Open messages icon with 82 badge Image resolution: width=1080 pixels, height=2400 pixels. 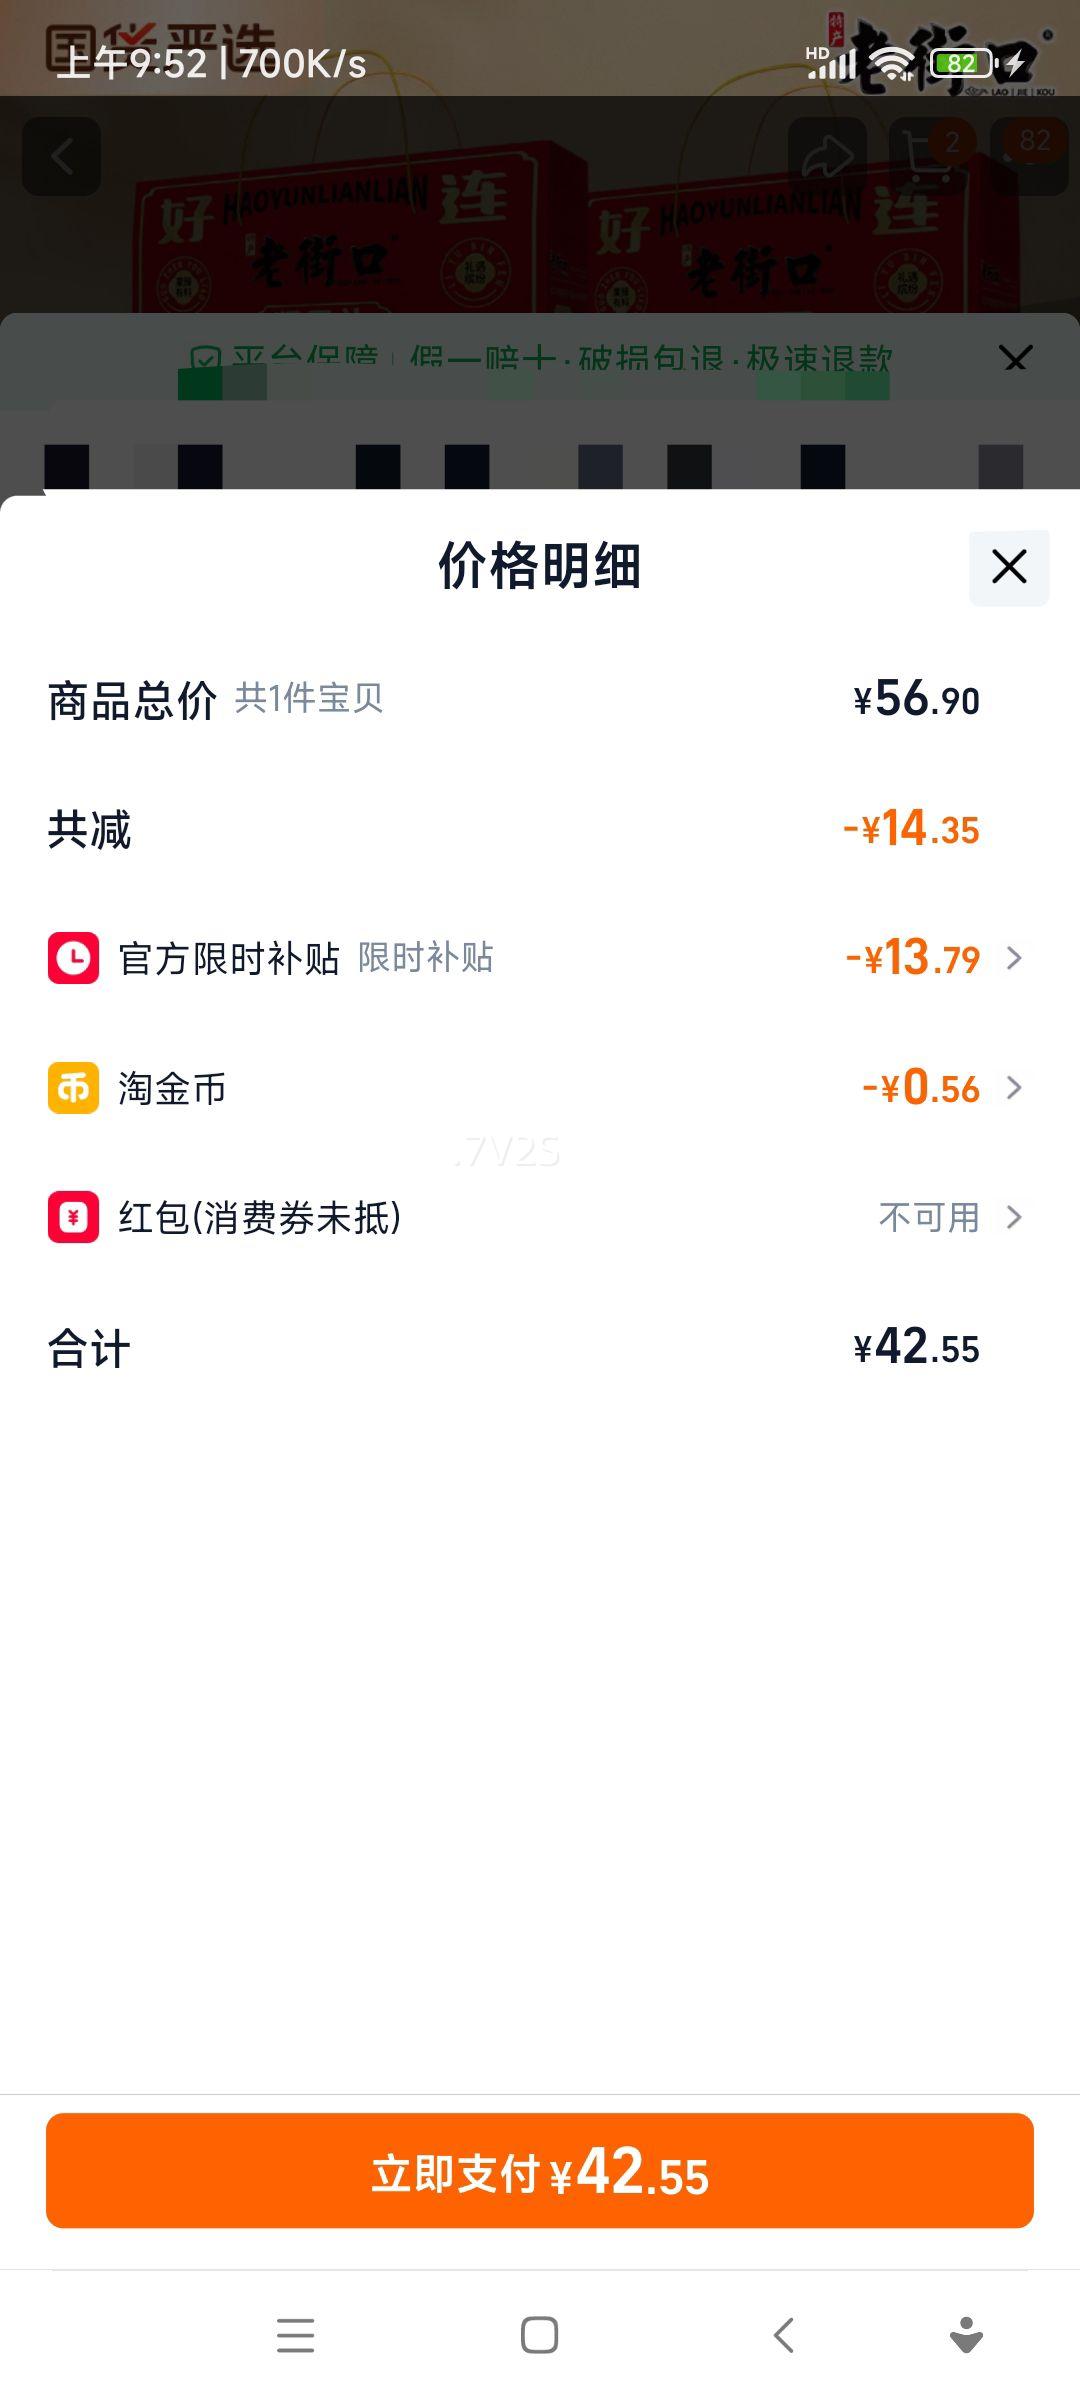click(x=1028, y=157)
